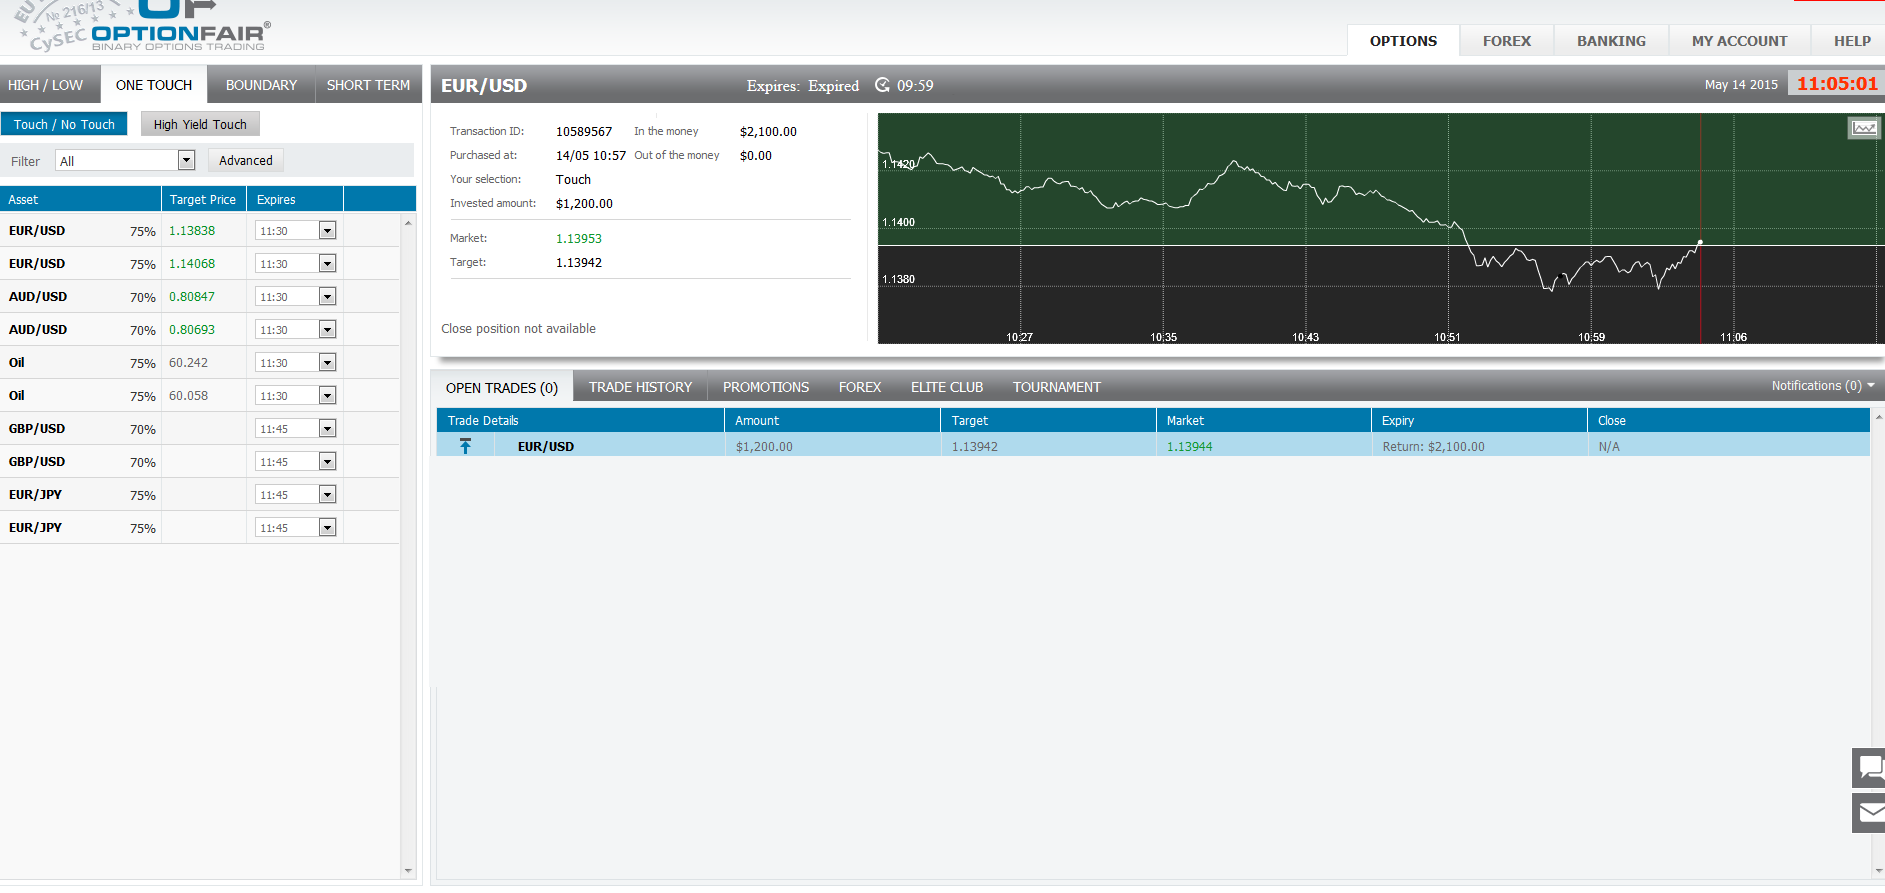Click the asset list scroll-up arrow
This screenshot has width=1885, height=893.
coord(408,223)
